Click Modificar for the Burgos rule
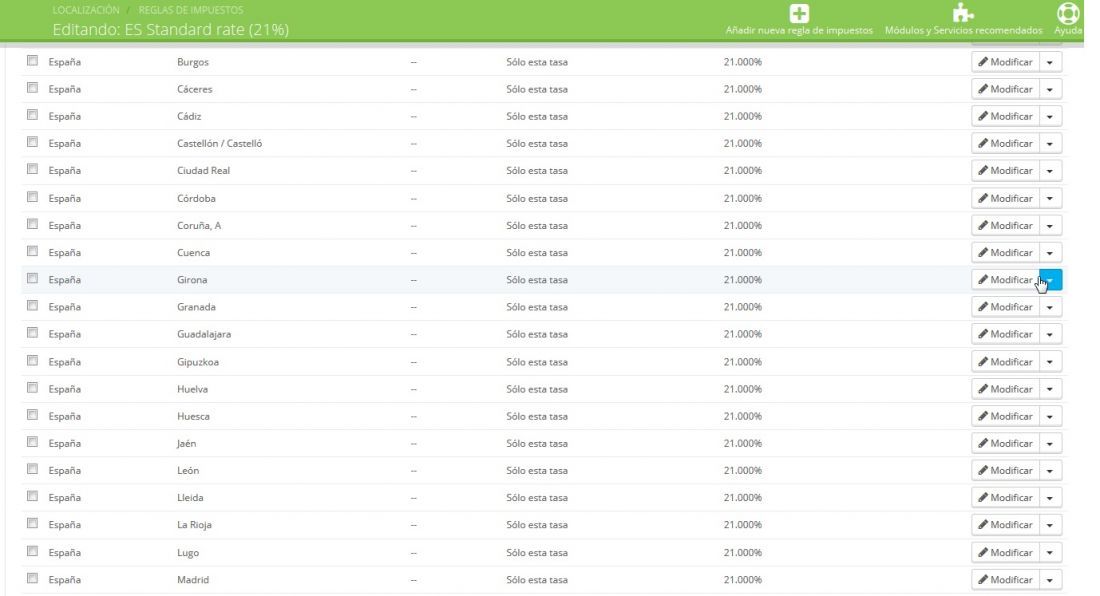The height and width of the screenshot is (596, 1100). click(x=1005, y=62)
